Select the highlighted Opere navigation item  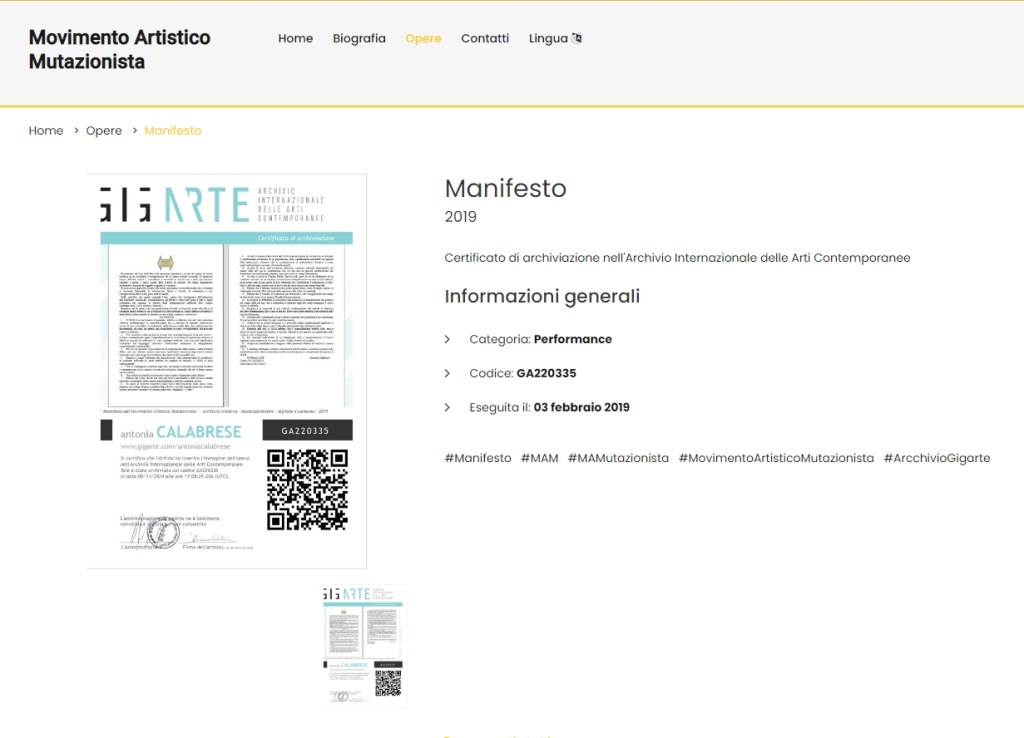tap(423, 39)
